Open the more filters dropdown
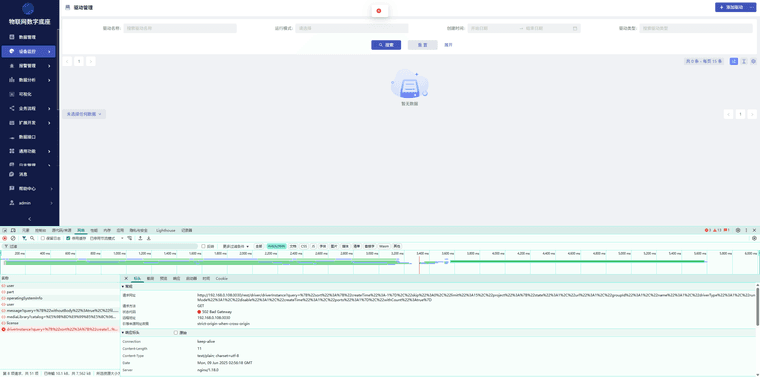 coord(236,246)
